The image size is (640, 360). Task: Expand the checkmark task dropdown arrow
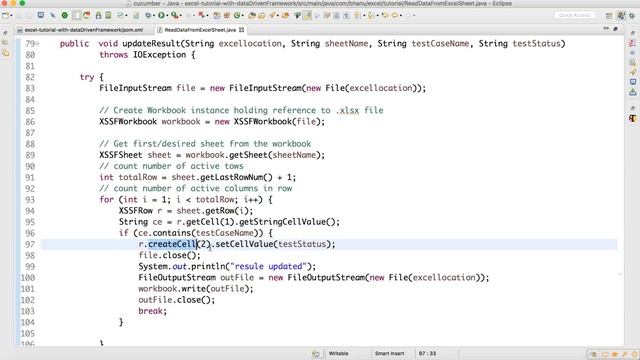126,16
